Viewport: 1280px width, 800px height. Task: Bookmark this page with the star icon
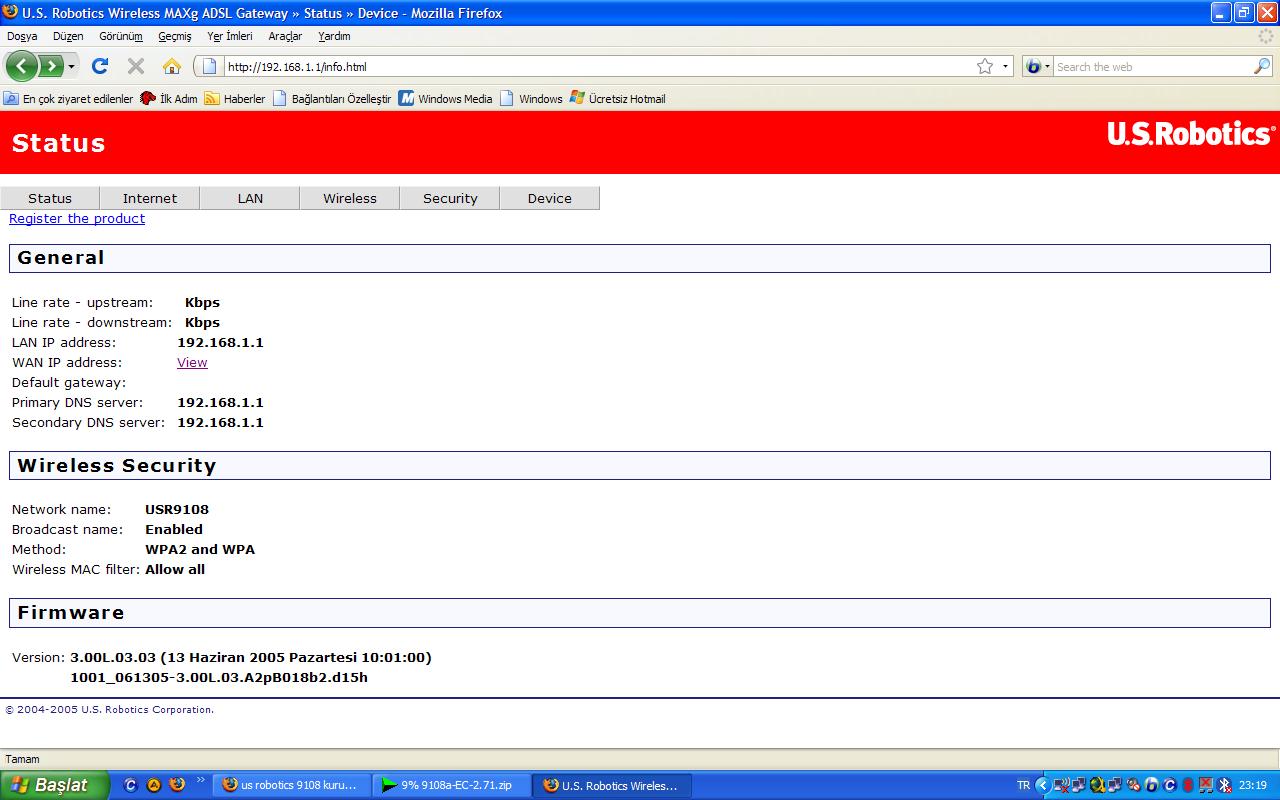pyautogui.click(x=985, y=67)
